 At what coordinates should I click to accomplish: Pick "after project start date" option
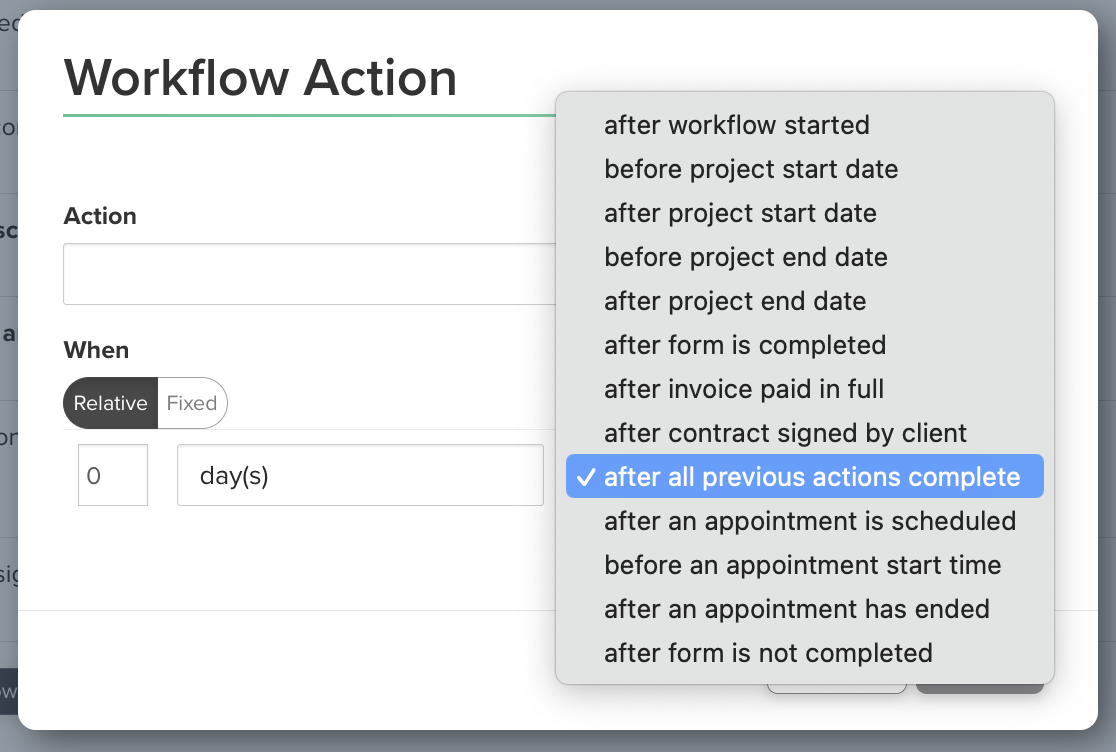point(740,213)
